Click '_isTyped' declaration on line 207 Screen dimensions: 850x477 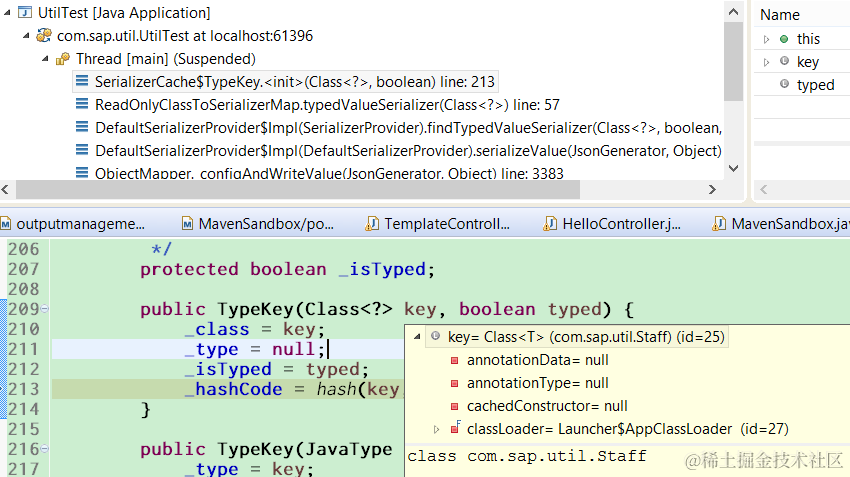click(382, 269)
